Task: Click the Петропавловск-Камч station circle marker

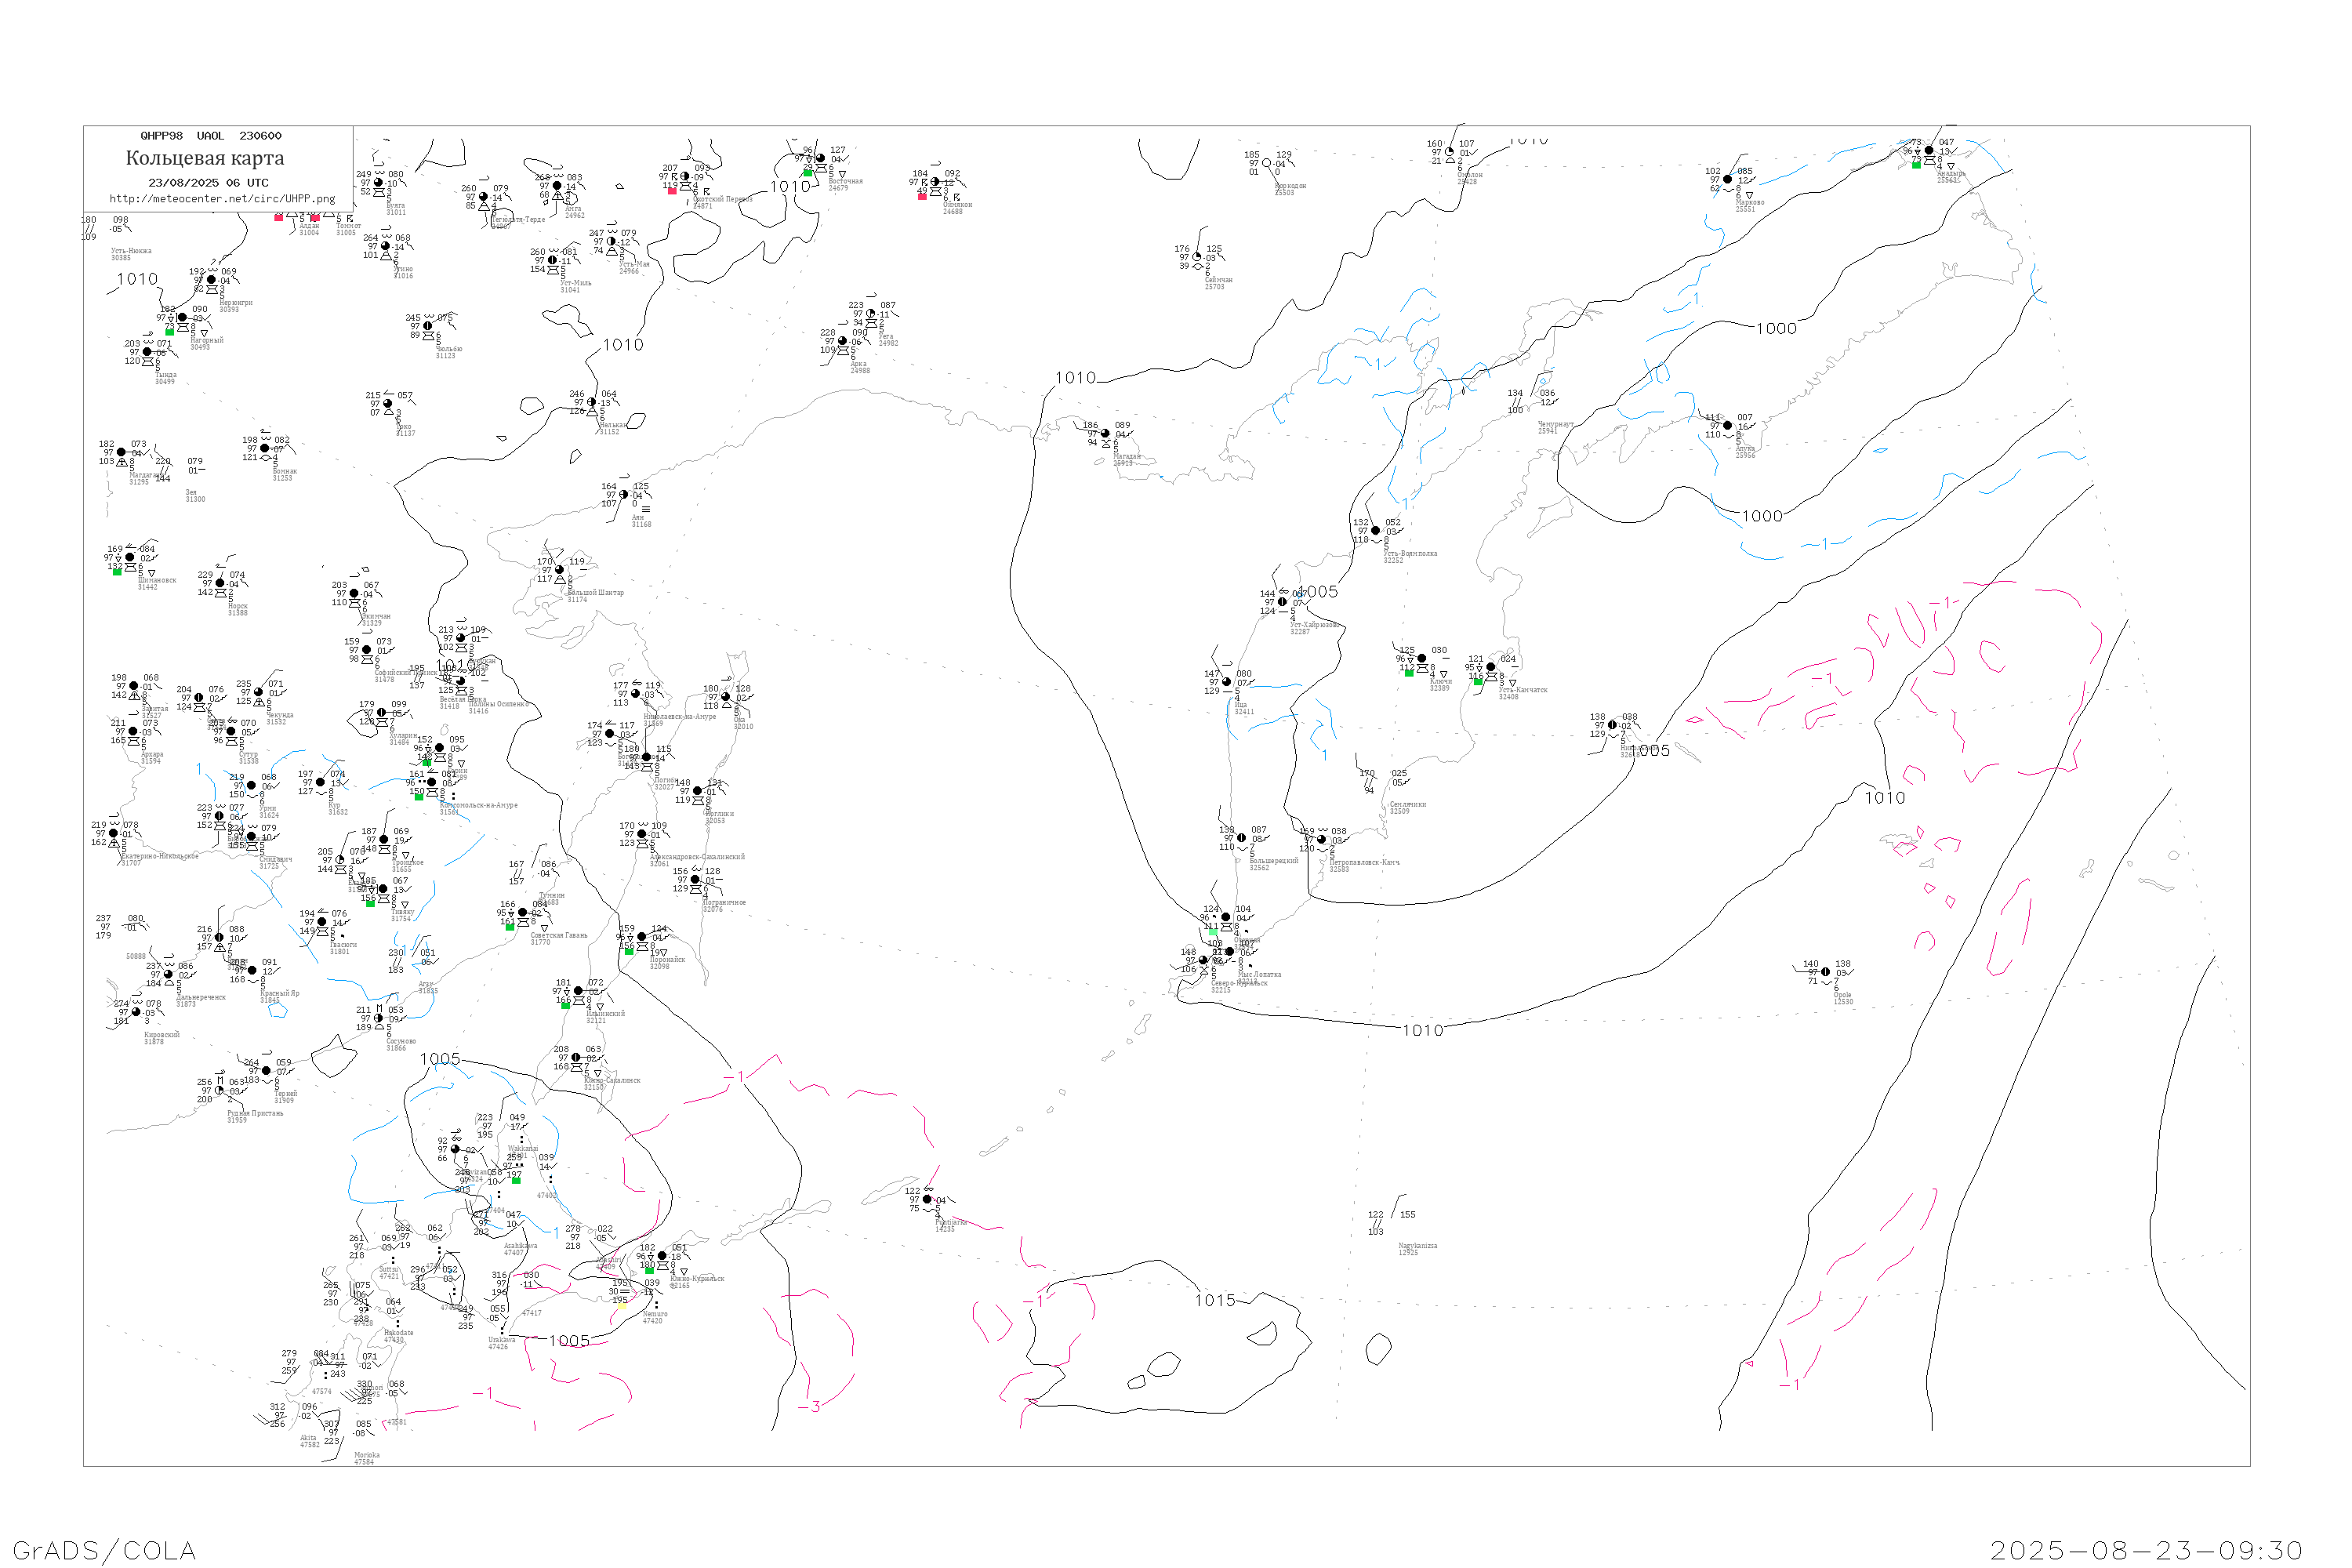Action: 1321,840
